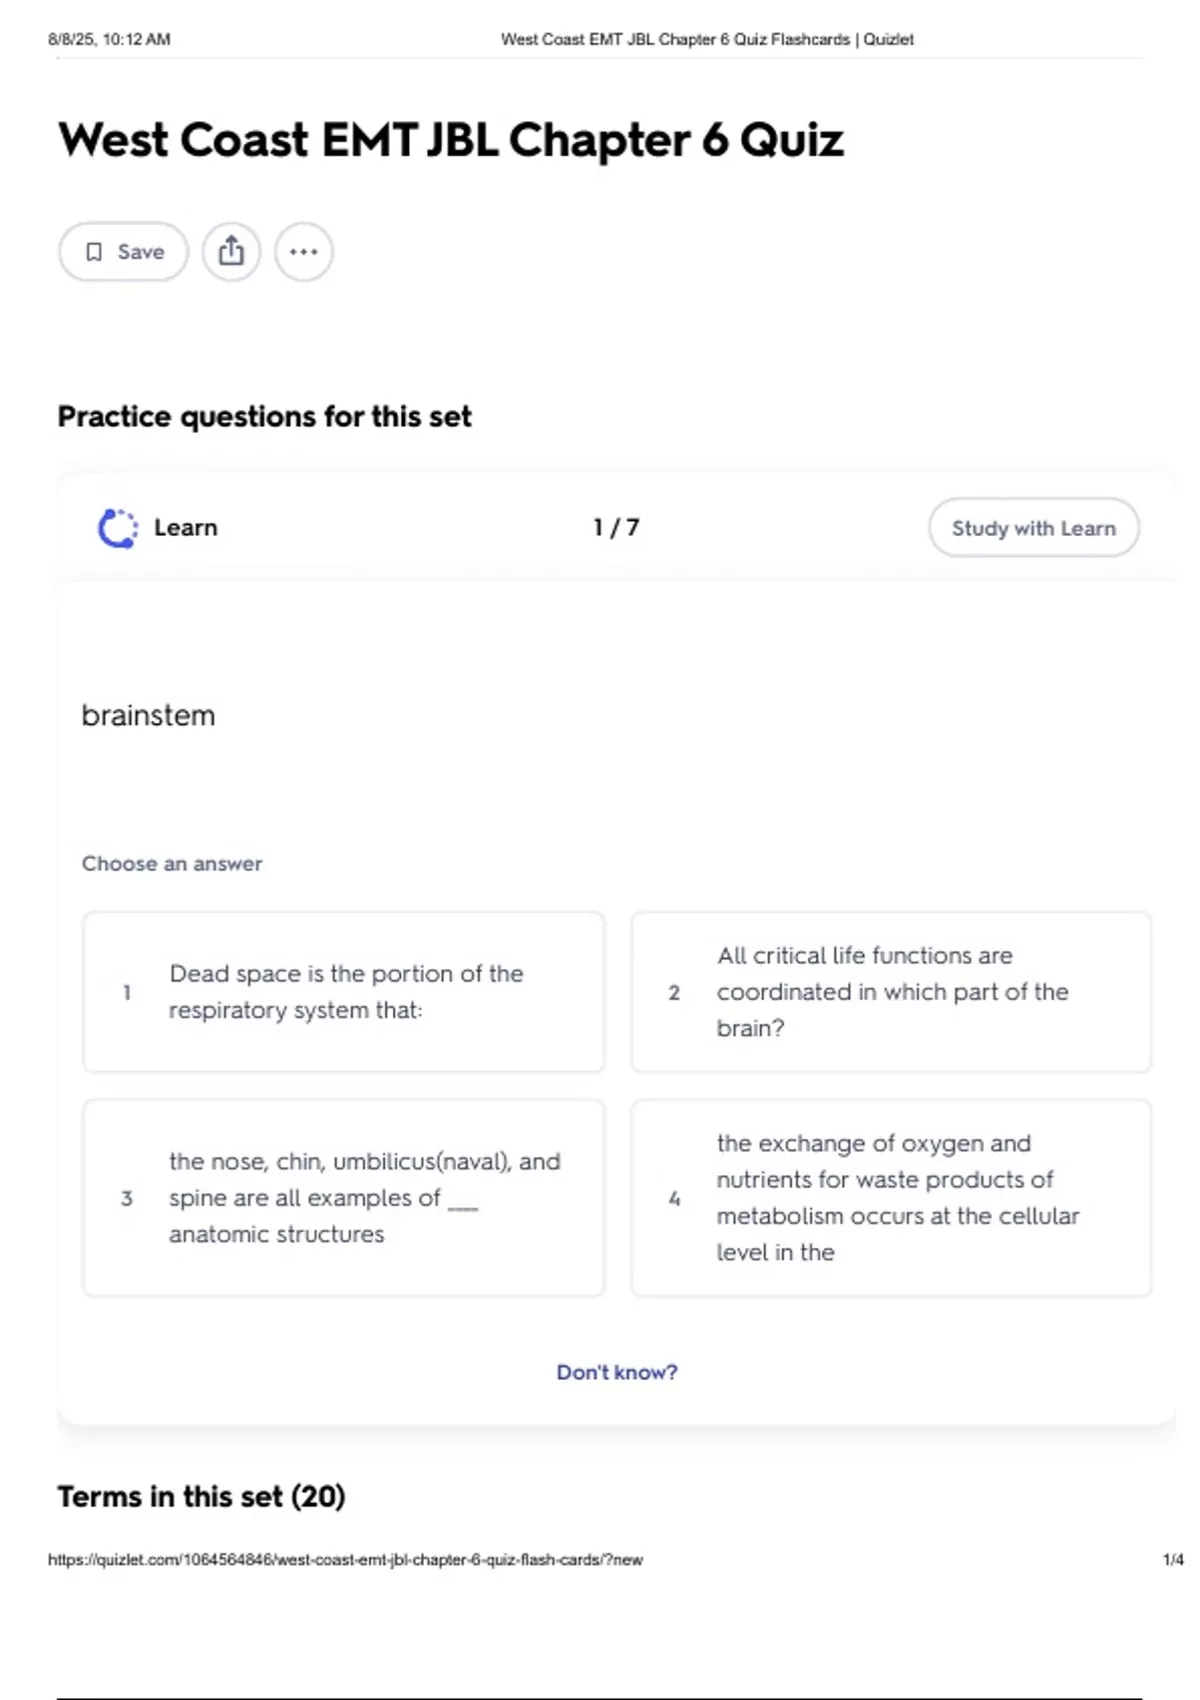Click the Don't know? link
This screenshot has width=1200, height=1700.
tap(617, 1372)
